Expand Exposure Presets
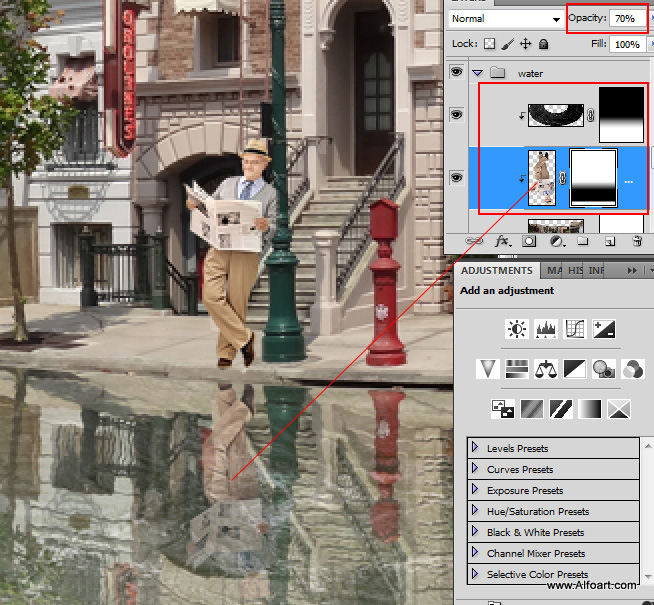The width and height of the screenshot is (654, 605). coord(475,489)
